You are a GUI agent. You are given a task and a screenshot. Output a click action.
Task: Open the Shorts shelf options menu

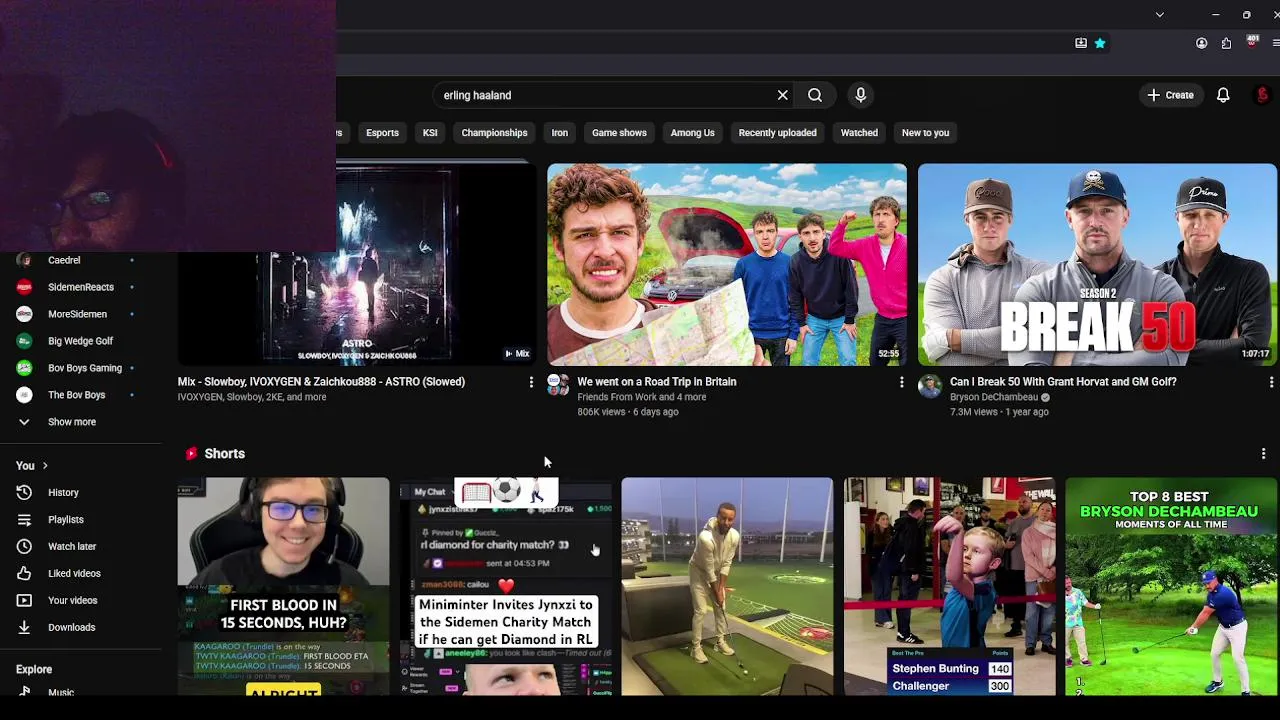(1263, 454)
